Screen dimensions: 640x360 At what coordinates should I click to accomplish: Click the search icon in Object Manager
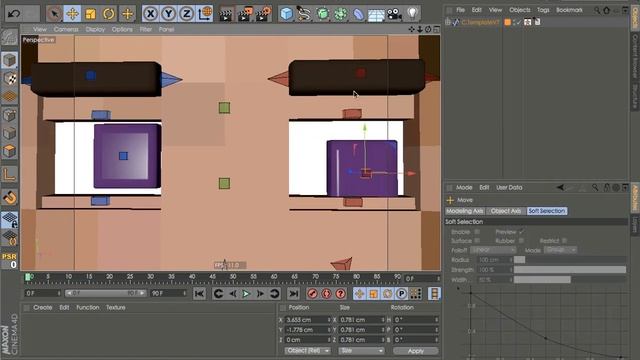597,10
